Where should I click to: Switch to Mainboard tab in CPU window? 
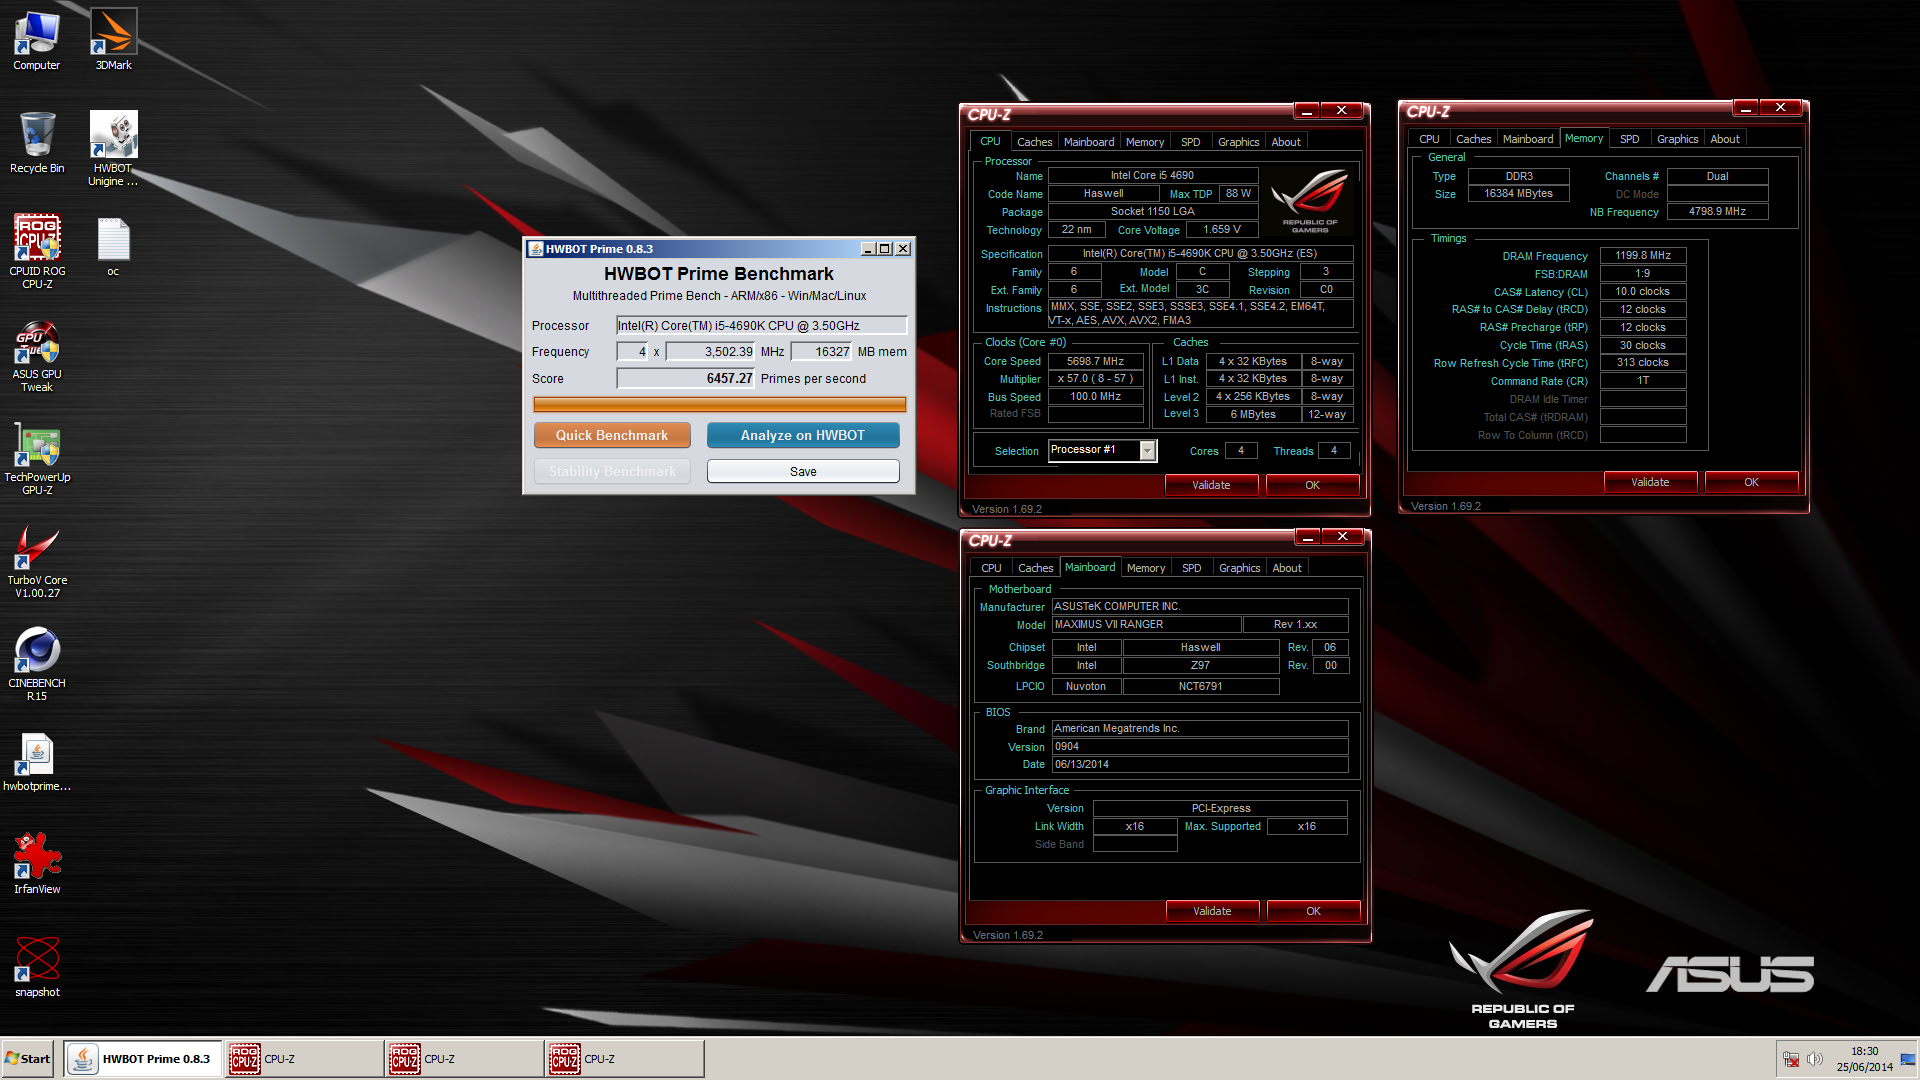(x=1089, y=142)
